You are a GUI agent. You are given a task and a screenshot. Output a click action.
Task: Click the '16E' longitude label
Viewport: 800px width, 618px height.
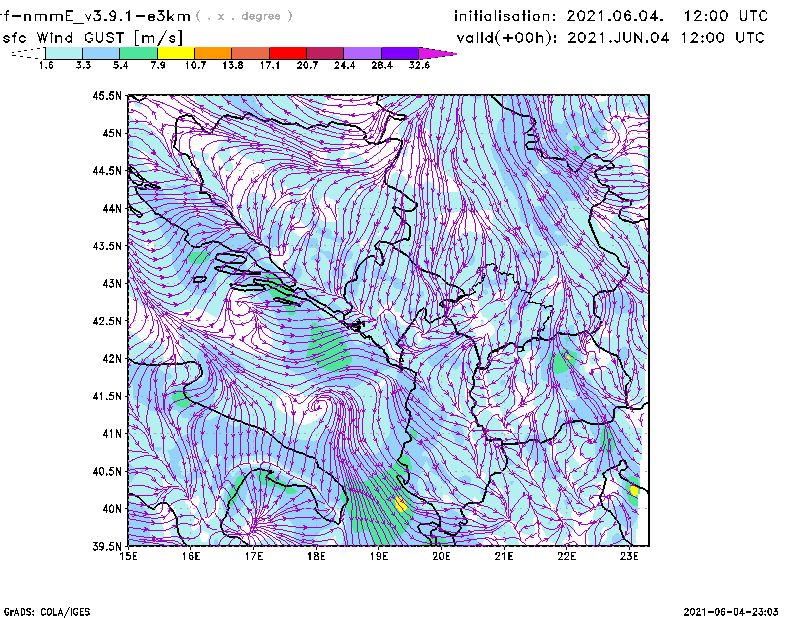[x=191, y=556]
